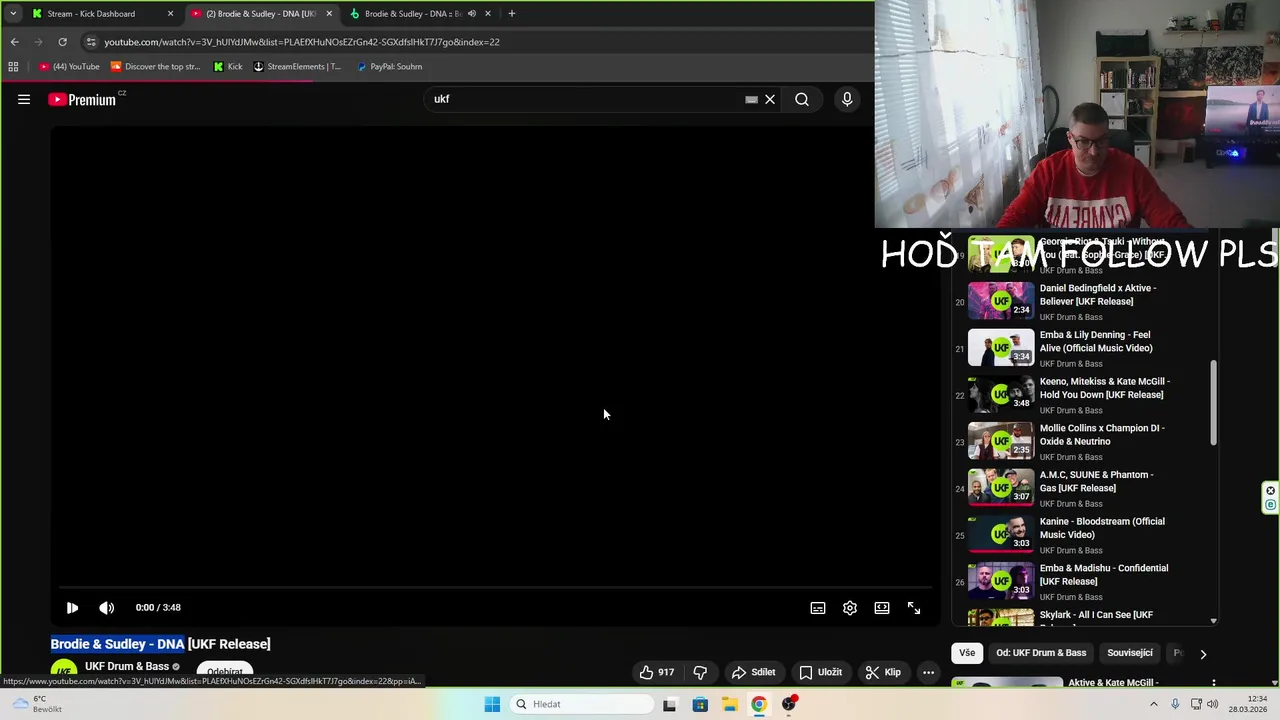1280x720 pixels.
Task: Open site information icon in address bar
Action: (91, 42)
